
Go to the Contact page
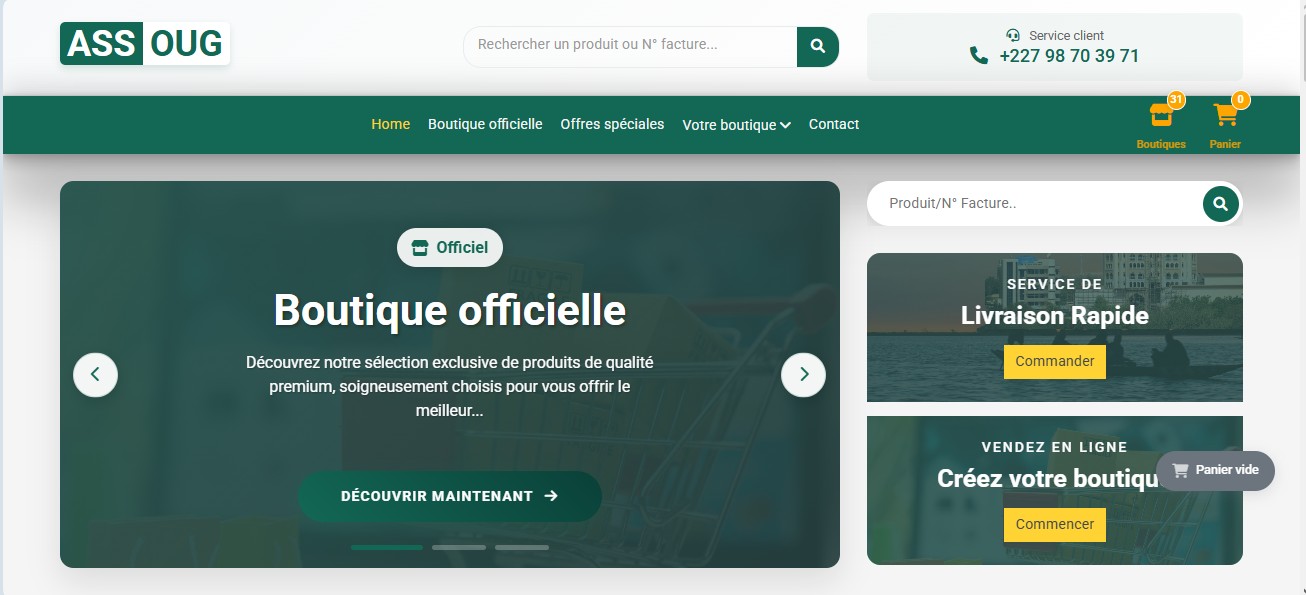click(833, 124)
